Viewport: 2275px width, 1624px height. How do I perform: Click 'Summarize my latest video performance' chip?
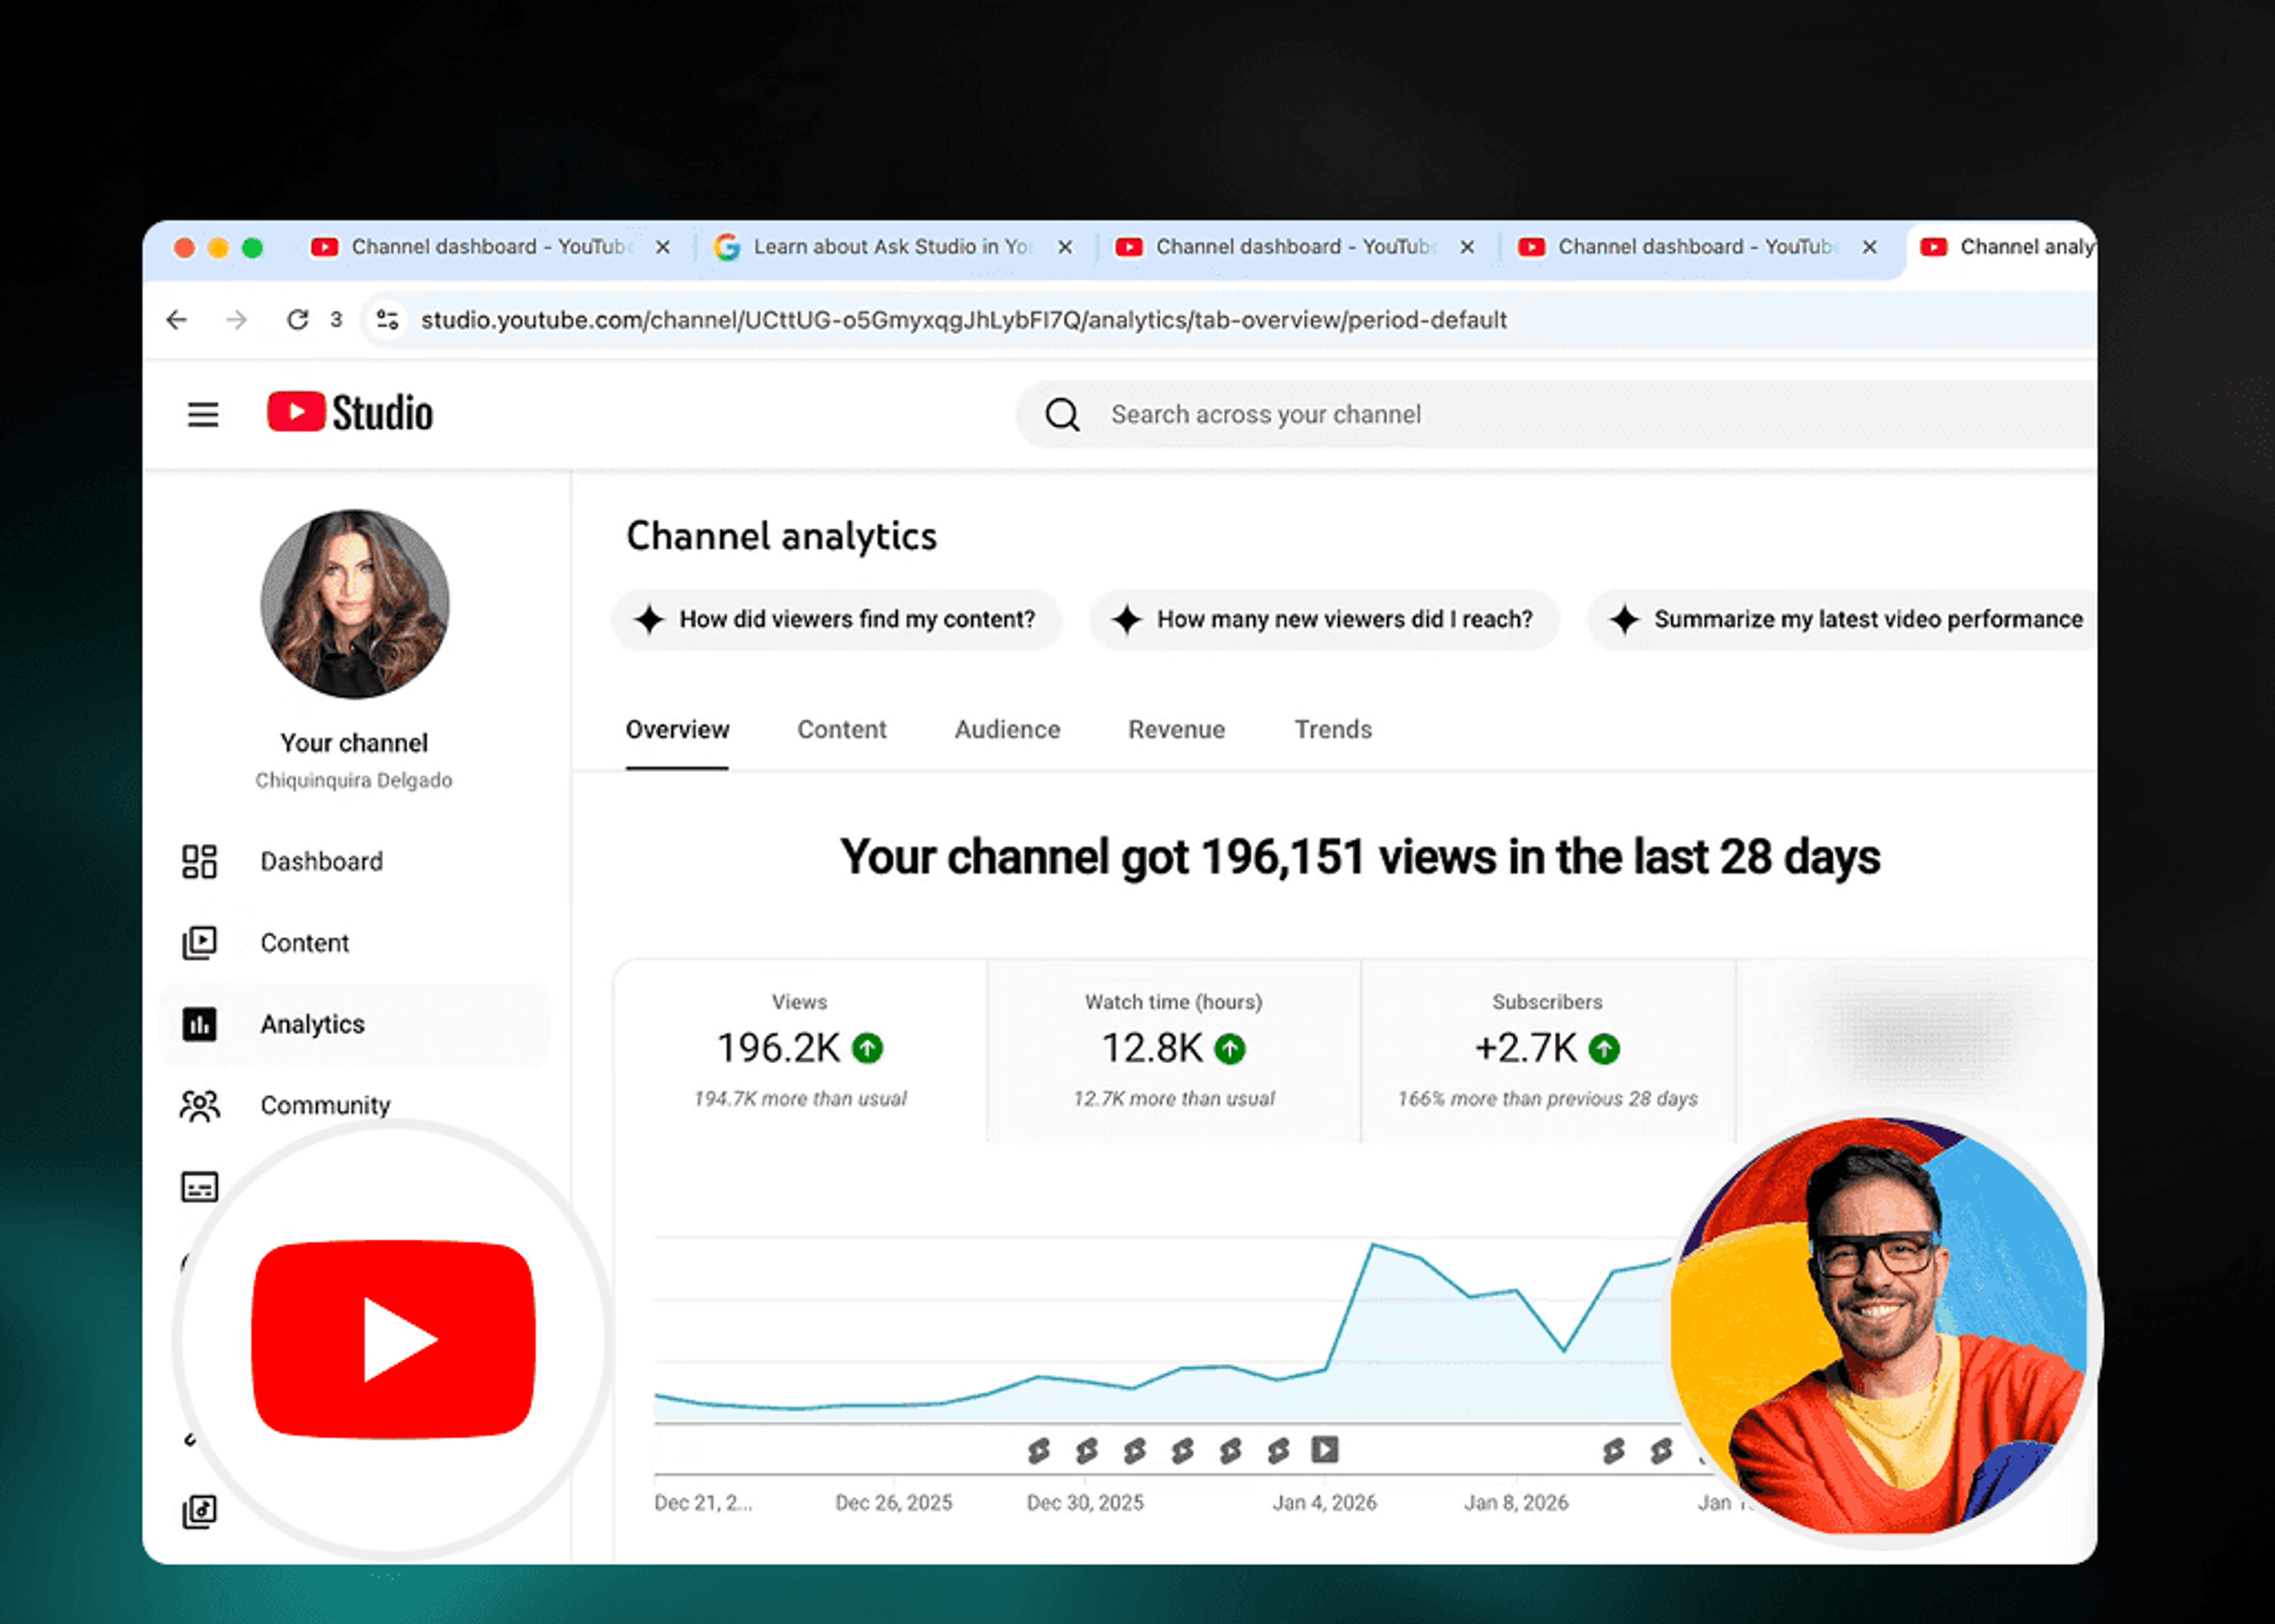[x=1842, y=620]
